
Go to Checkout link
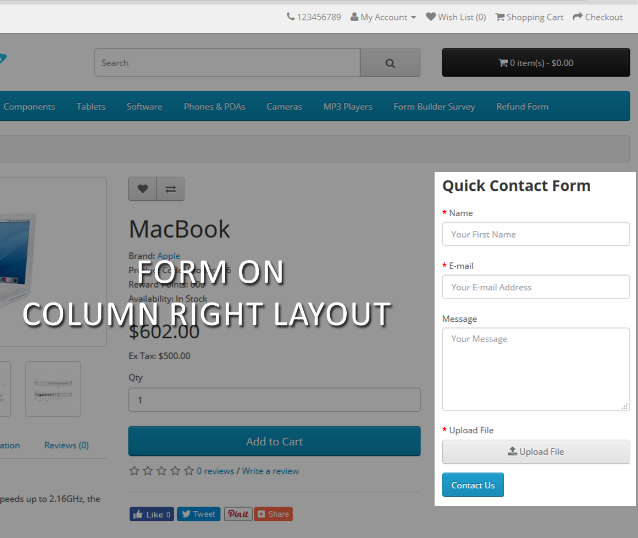598,17
